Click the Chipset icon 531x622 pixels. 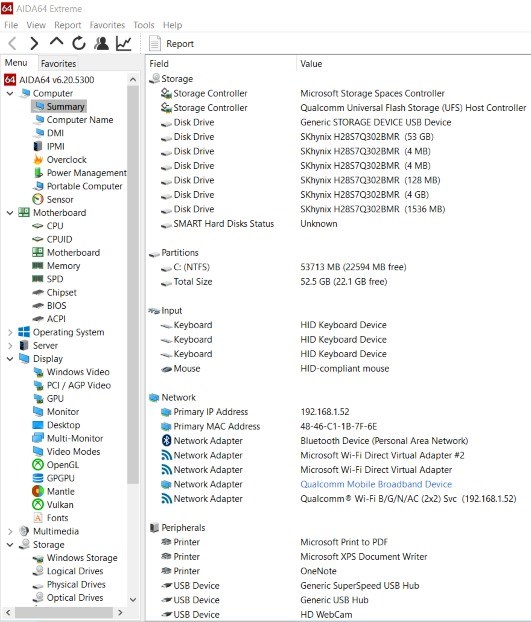point(38,292)
